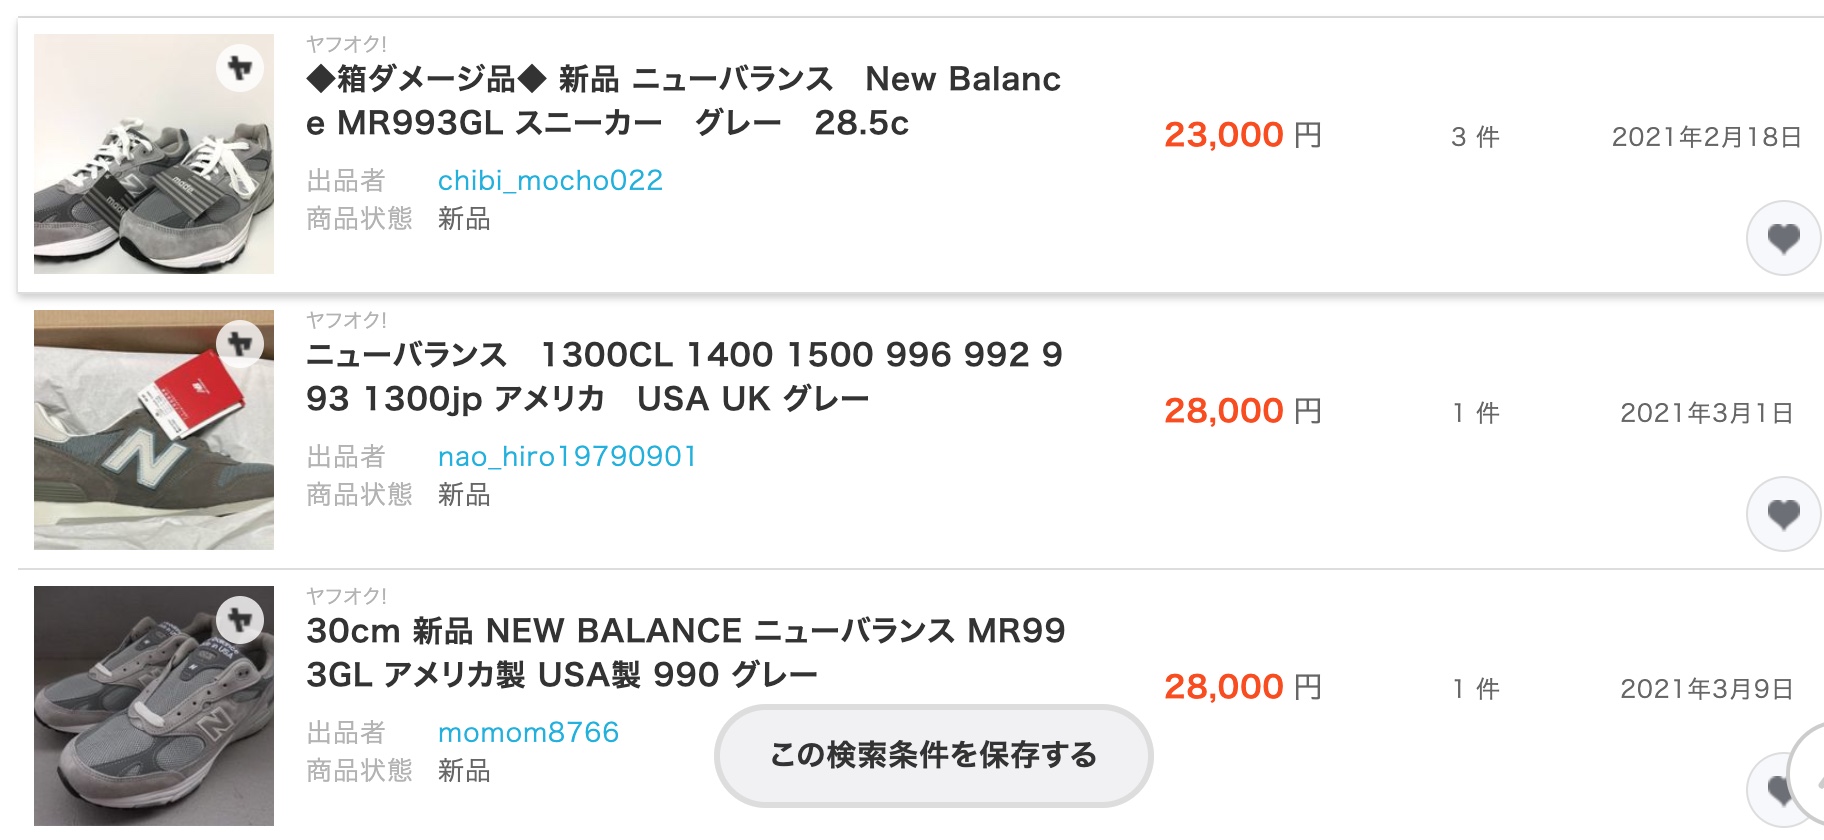
Task: Open seller nao_hiro19790901's profile
Action: point(567,457)
